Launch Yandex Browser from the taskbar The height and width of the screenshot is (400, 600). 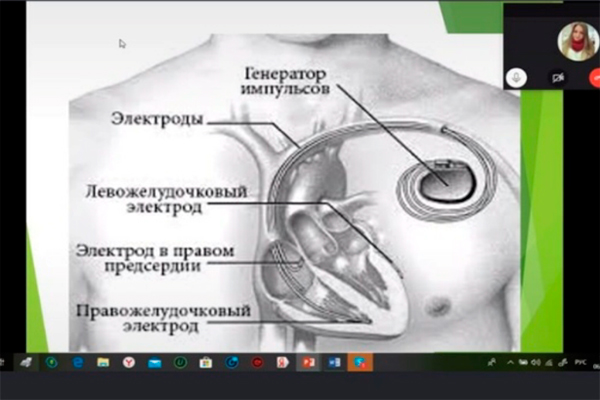pyautogui.click(x=129, y=361)
